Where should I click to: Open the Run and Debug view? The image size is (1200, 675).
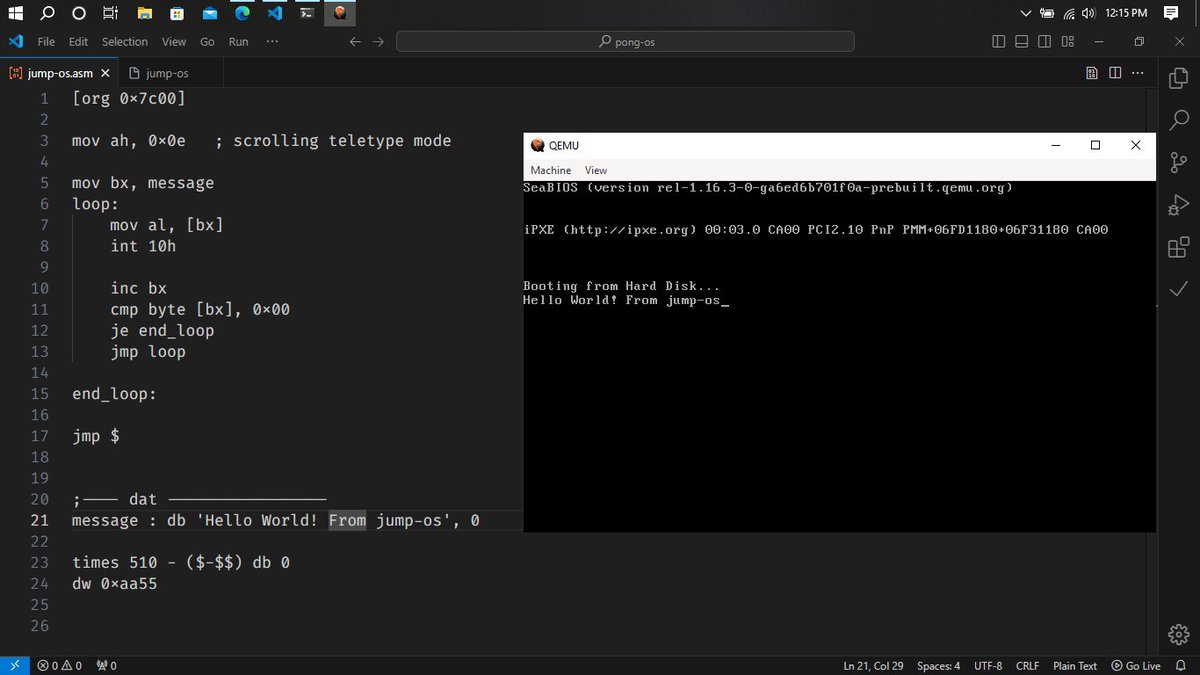pyautogui.click(x=1178, y=205)
